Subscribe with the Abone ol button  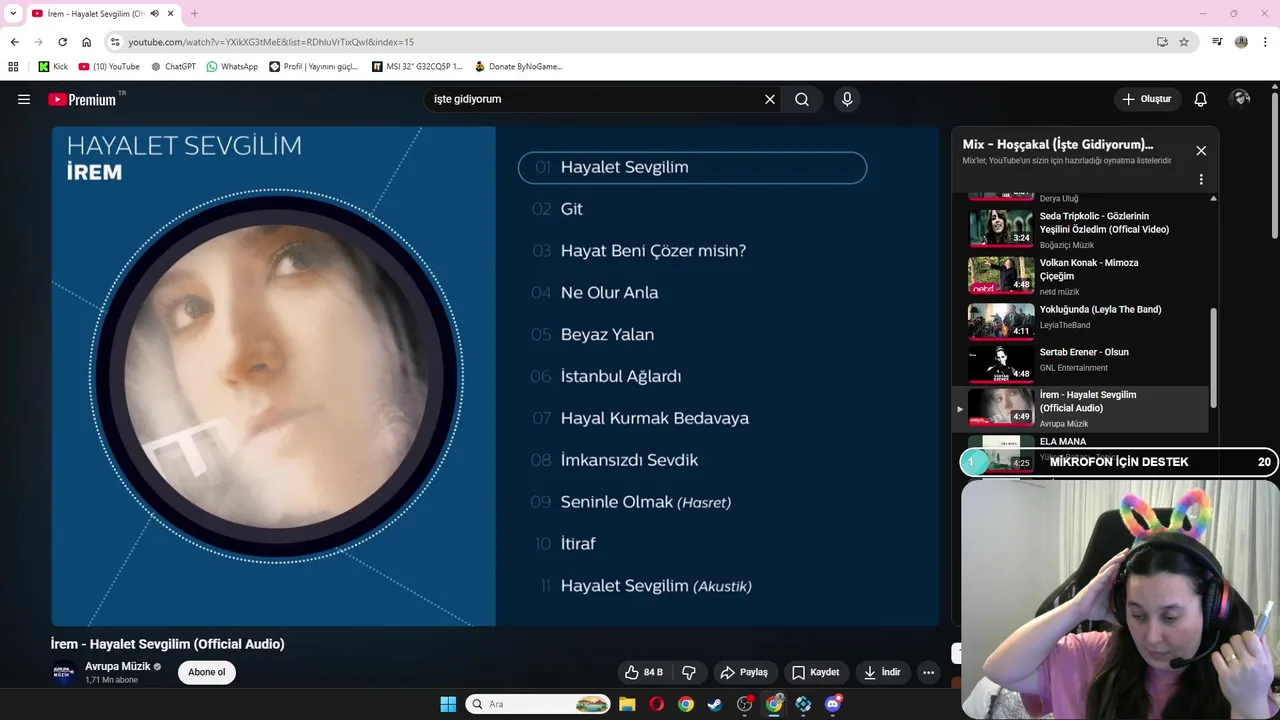207,672
